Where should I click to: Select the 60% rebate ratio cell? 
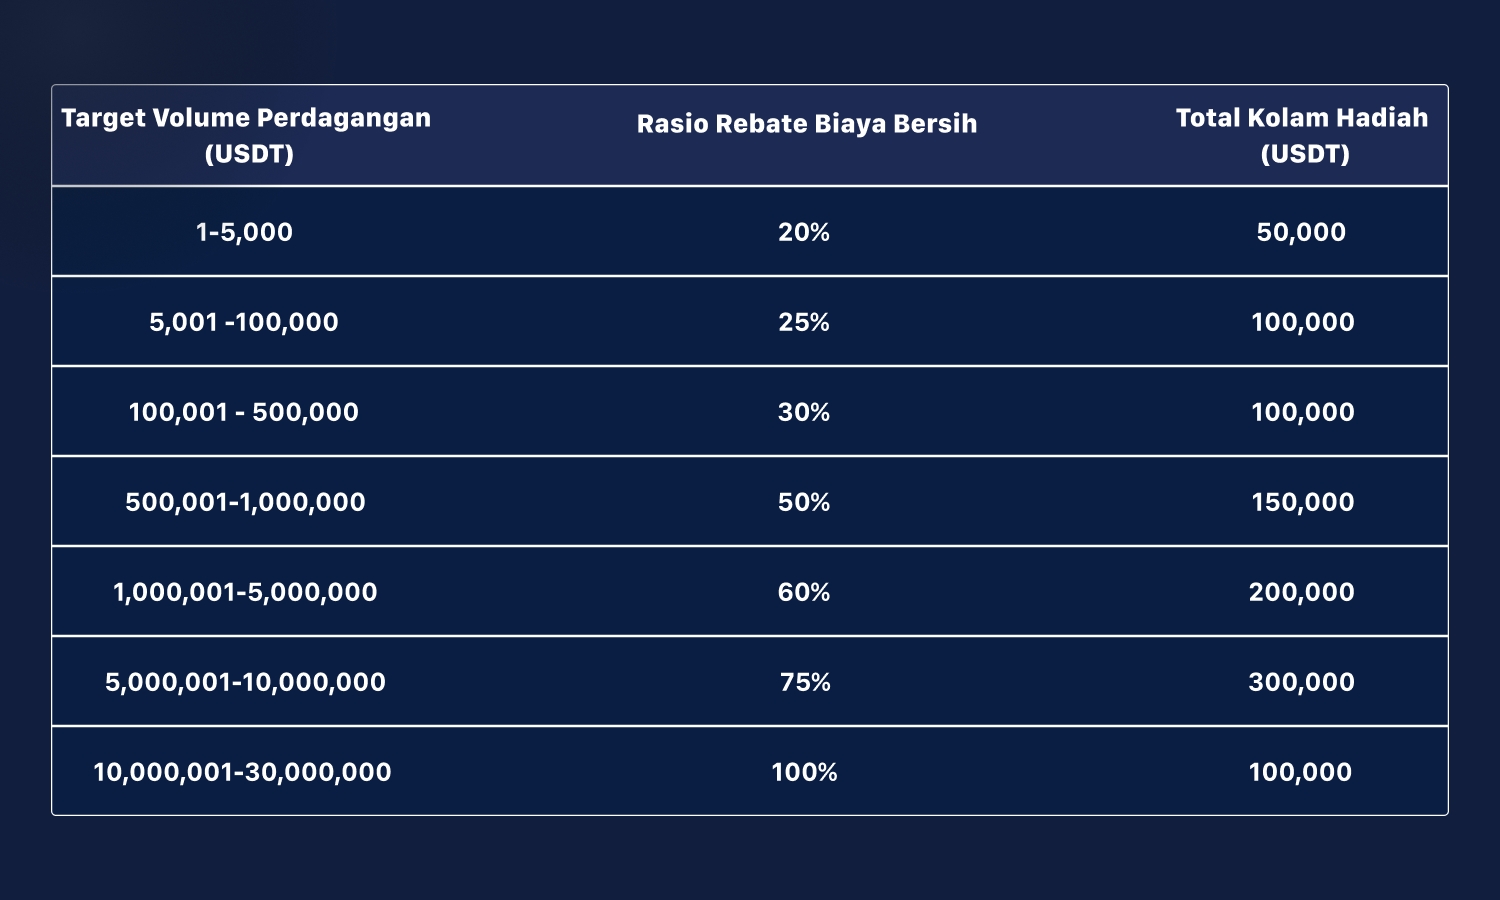tap(804, 592)
